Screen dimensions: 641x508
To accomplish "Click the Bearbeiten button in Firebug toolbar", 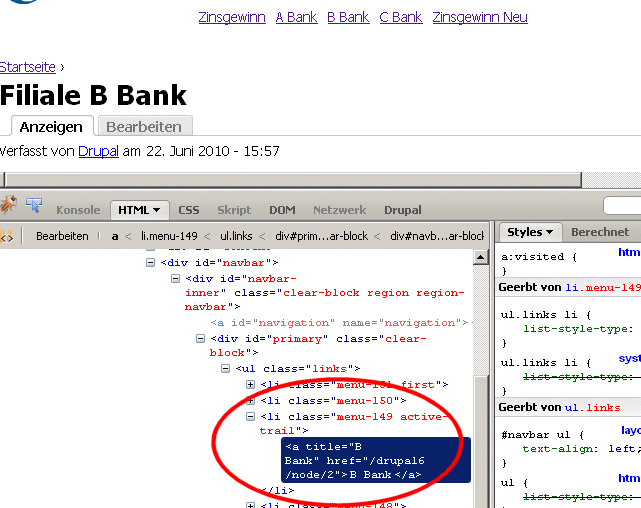I will pos(62,236).
